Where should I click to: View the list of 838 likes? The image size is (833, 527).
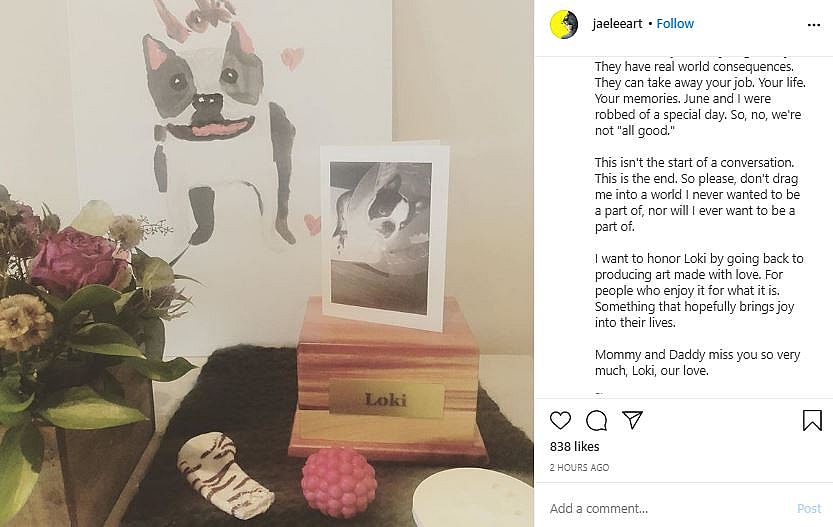pos(574,447)
